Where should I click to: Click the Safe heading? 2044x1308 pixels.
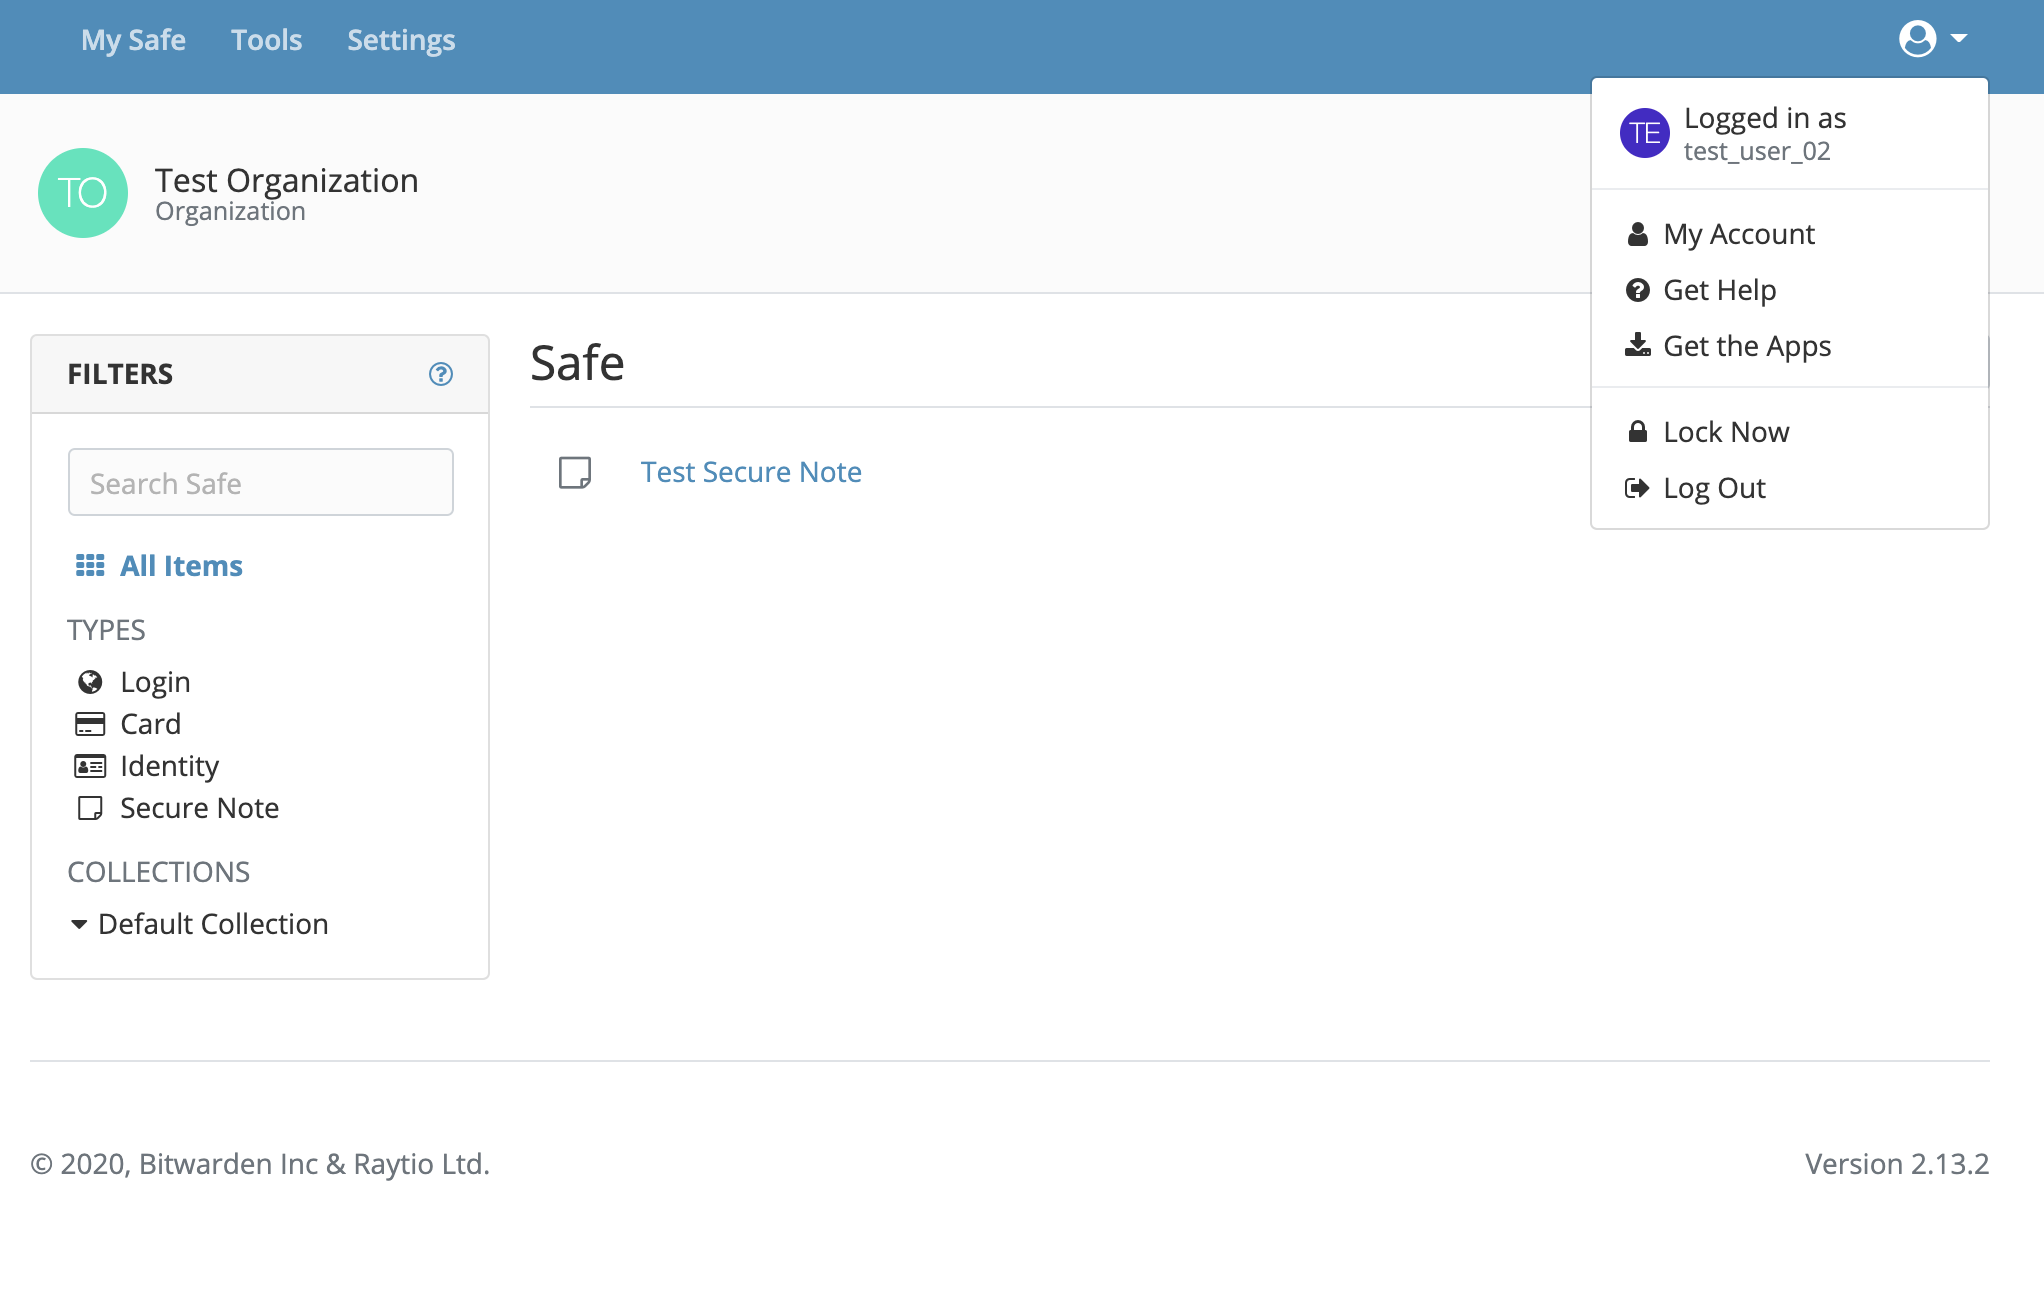577,363
